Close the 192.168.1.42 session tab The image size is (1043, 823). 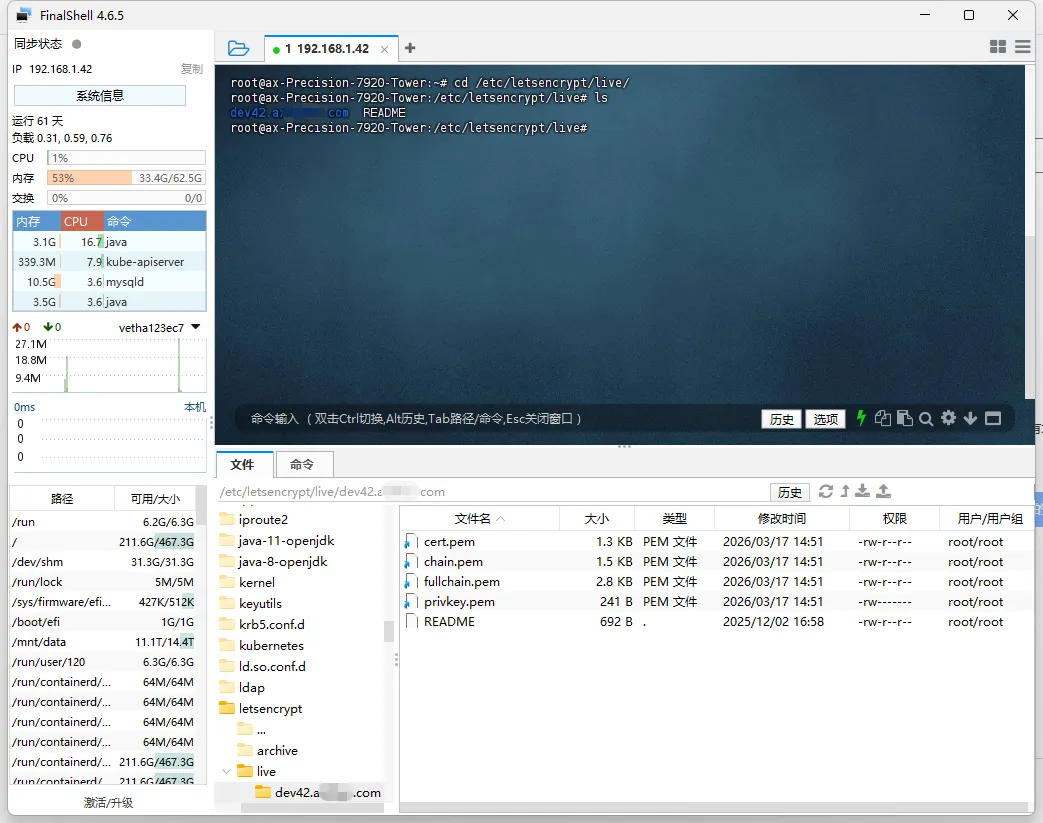[384, 49]
